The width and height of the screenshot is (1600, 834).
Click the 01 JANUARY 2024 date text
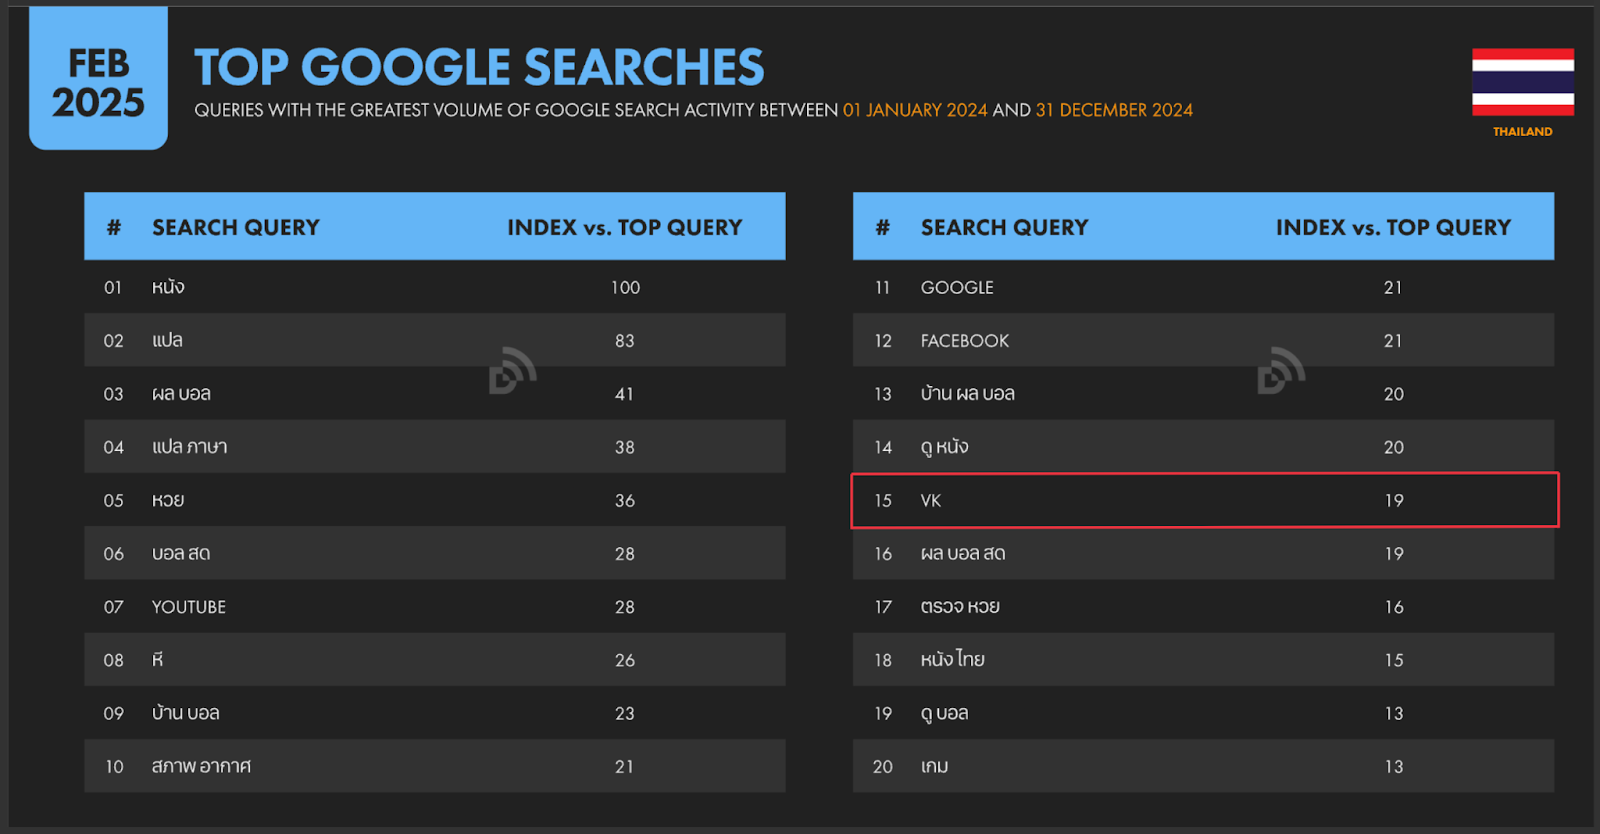[915, 110]
